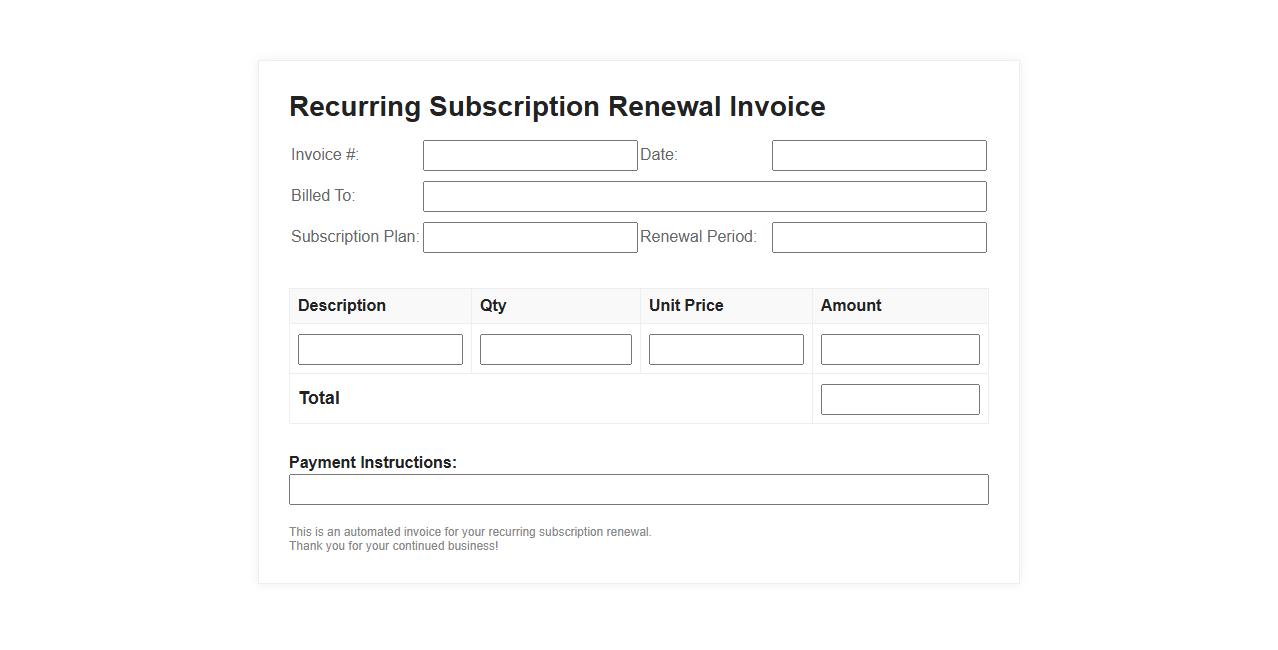Click the Unit Price input field

pyautogui.click(x=726, y=350)
